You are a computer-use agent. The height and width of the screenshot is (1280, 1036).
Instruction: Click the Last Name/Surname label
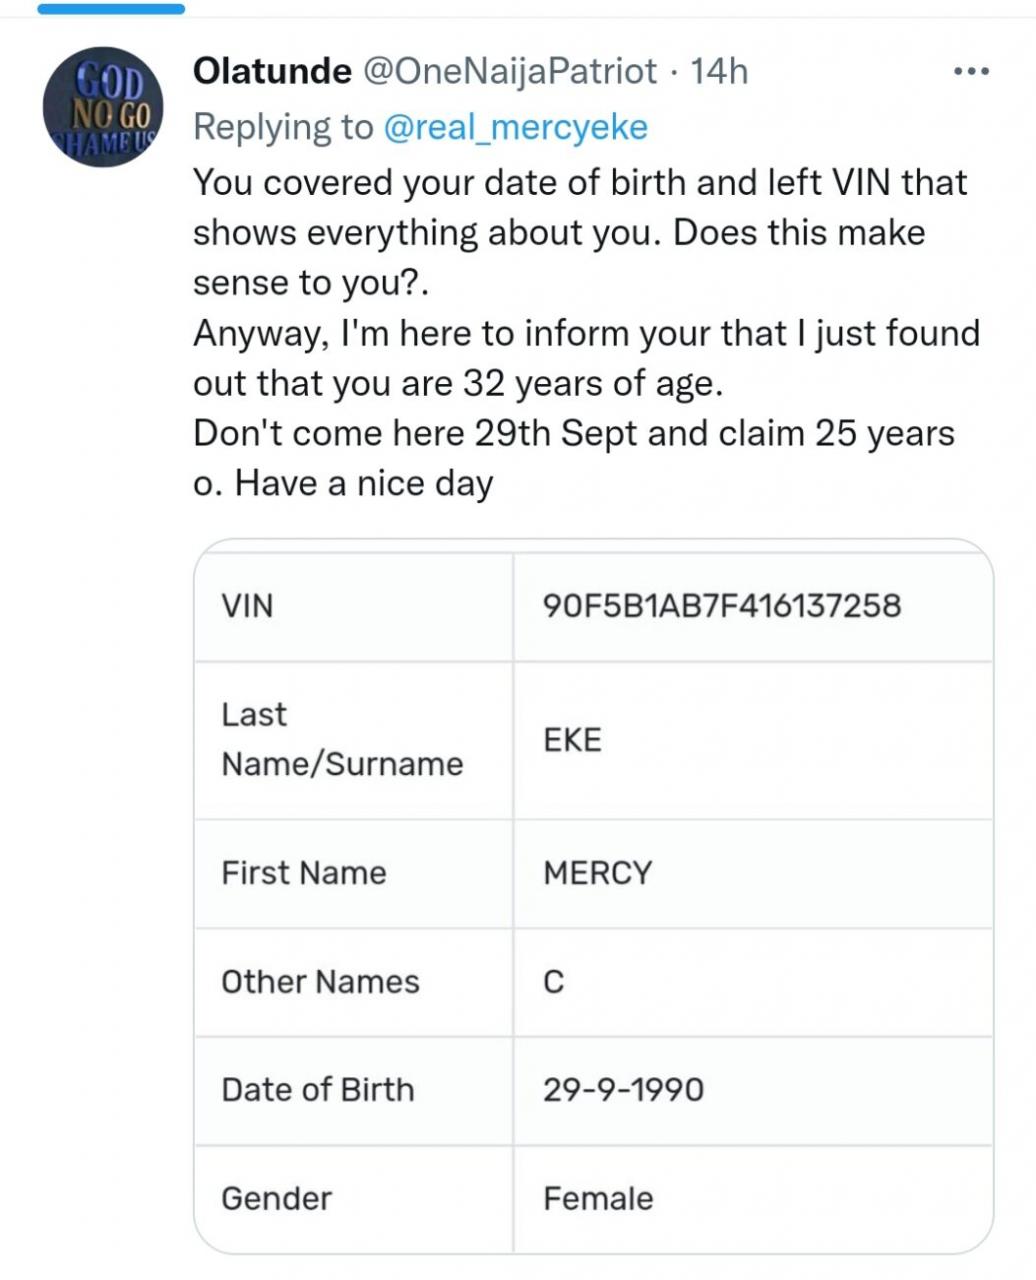point(342,739)
